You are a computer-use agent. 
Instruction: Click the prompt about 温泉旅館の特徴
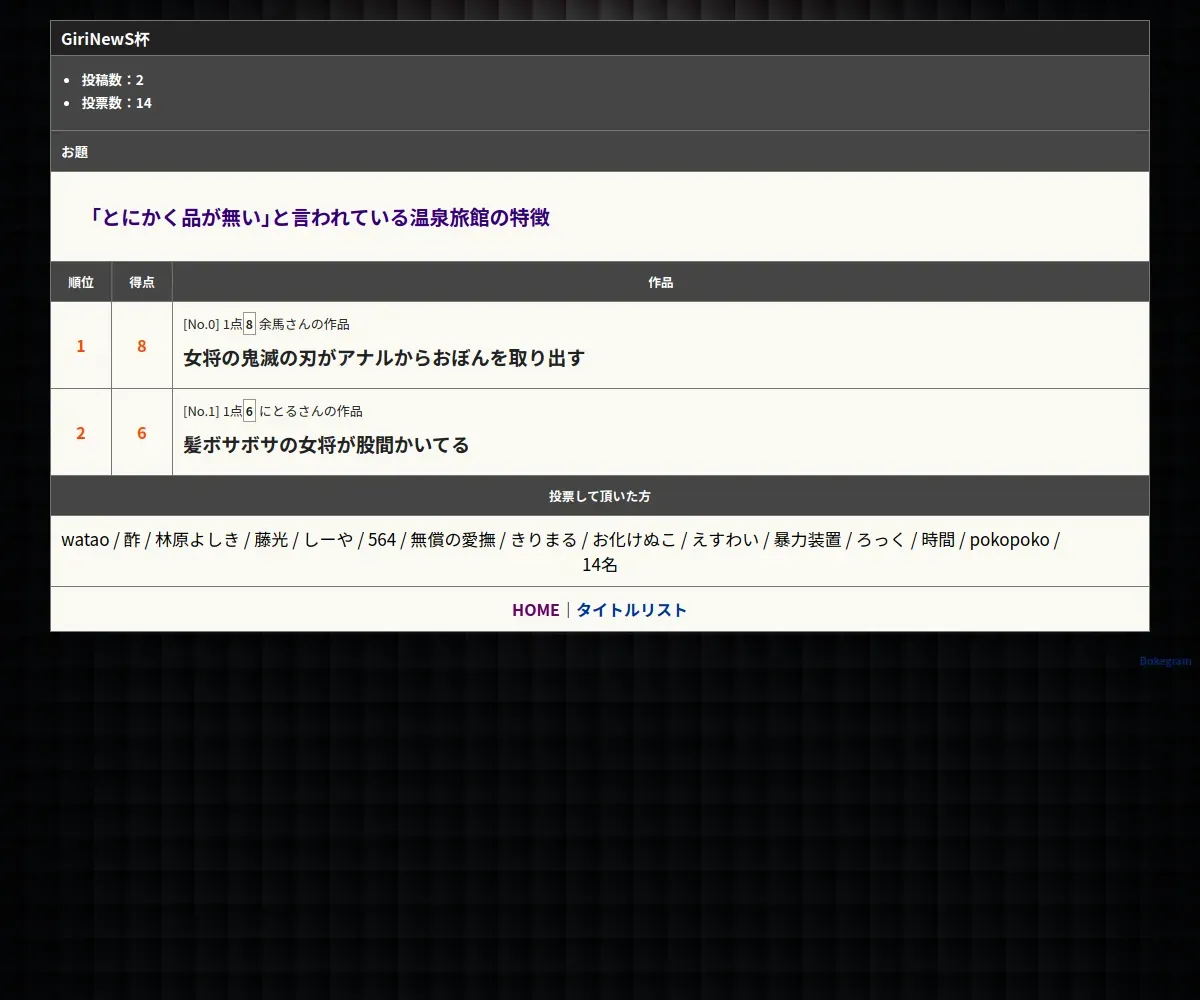(x=318, y=217)
